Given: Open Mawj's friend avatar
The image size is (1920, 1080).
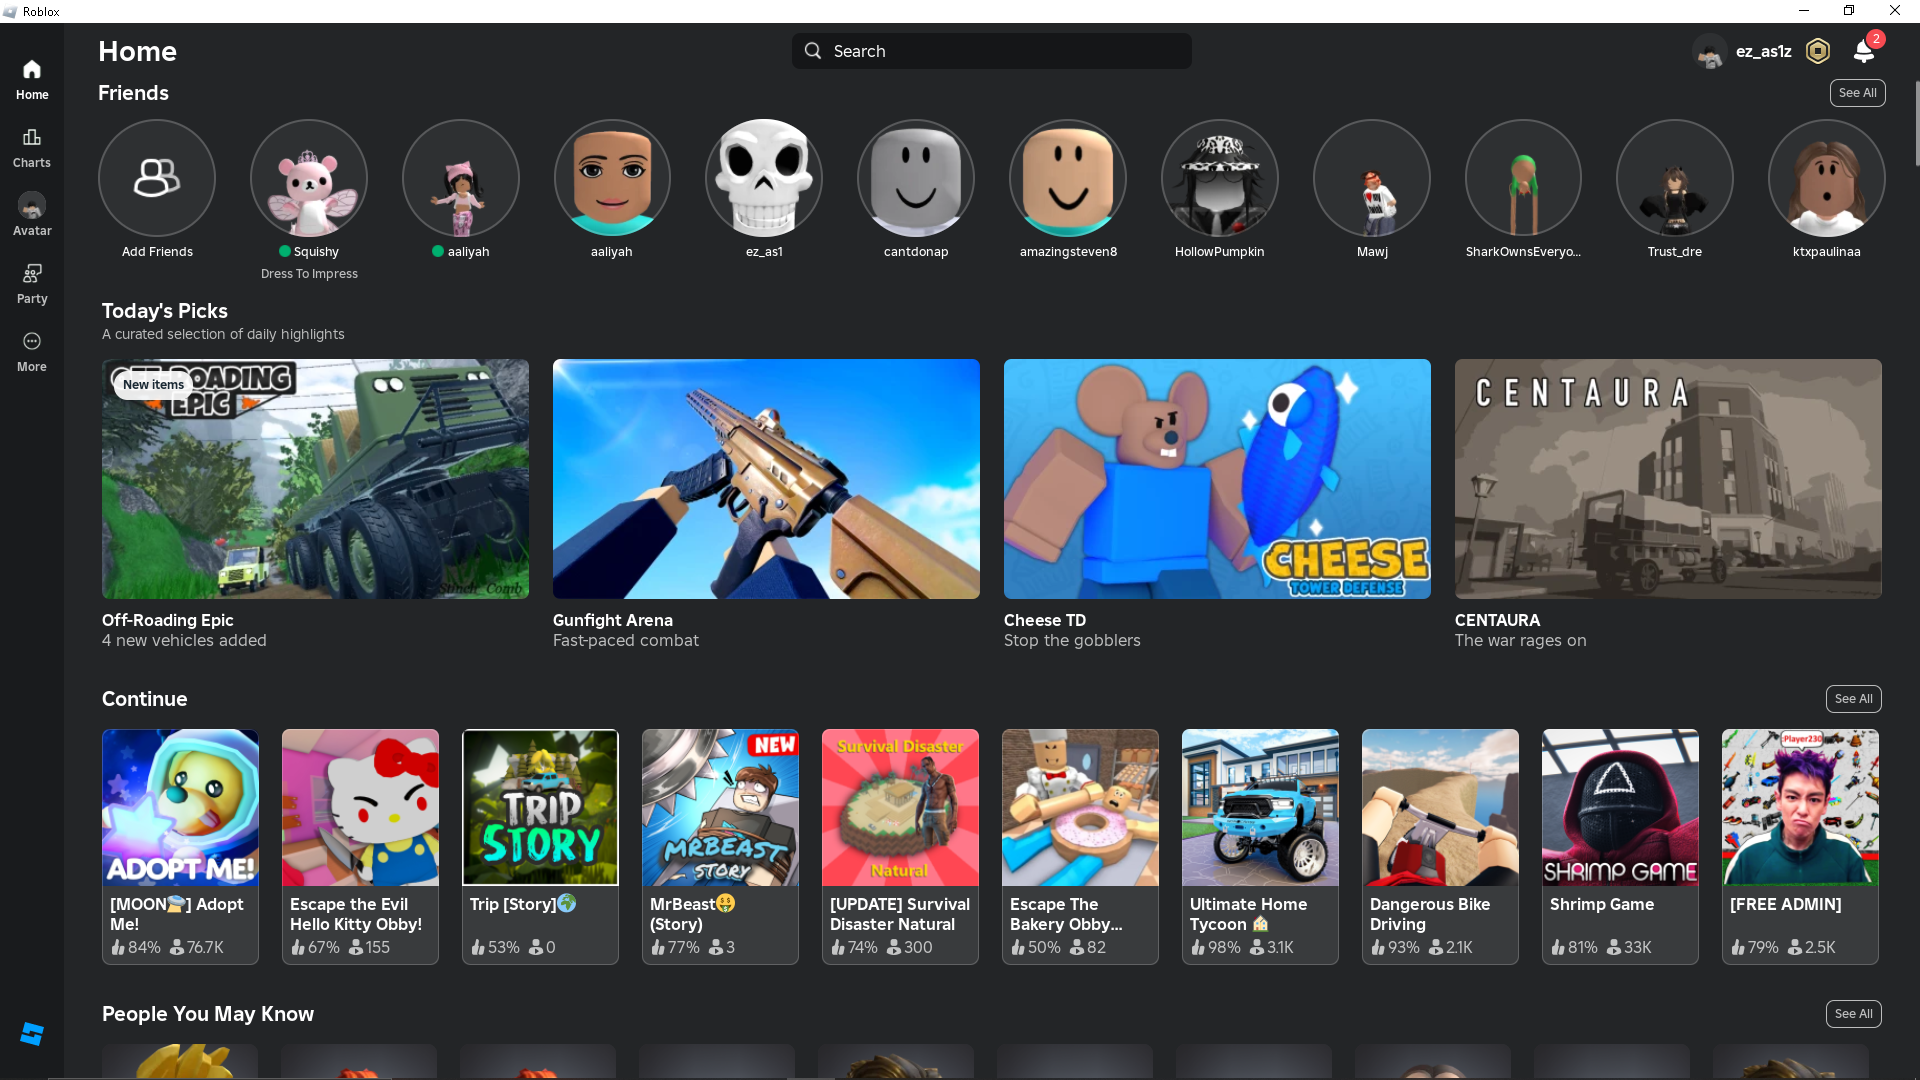Looking at the screenshot, I should (x=1372, y=178).
